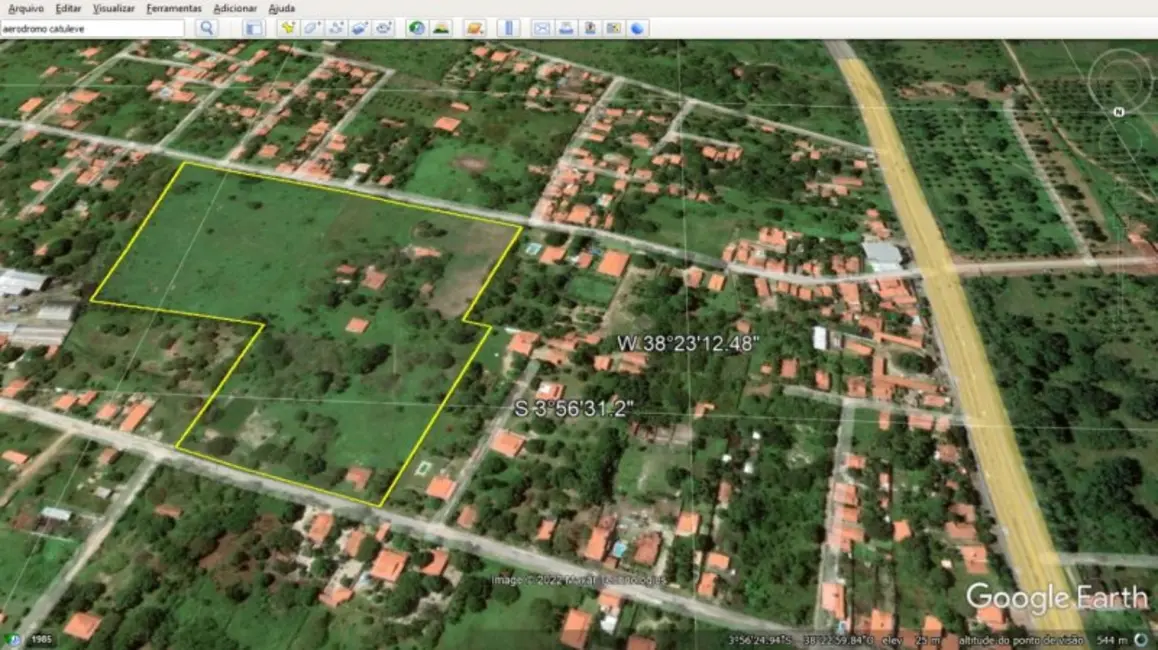Screen dimensions: 1158x650
Task: Click the Print icon in toolbar
Action: [565, 28]
